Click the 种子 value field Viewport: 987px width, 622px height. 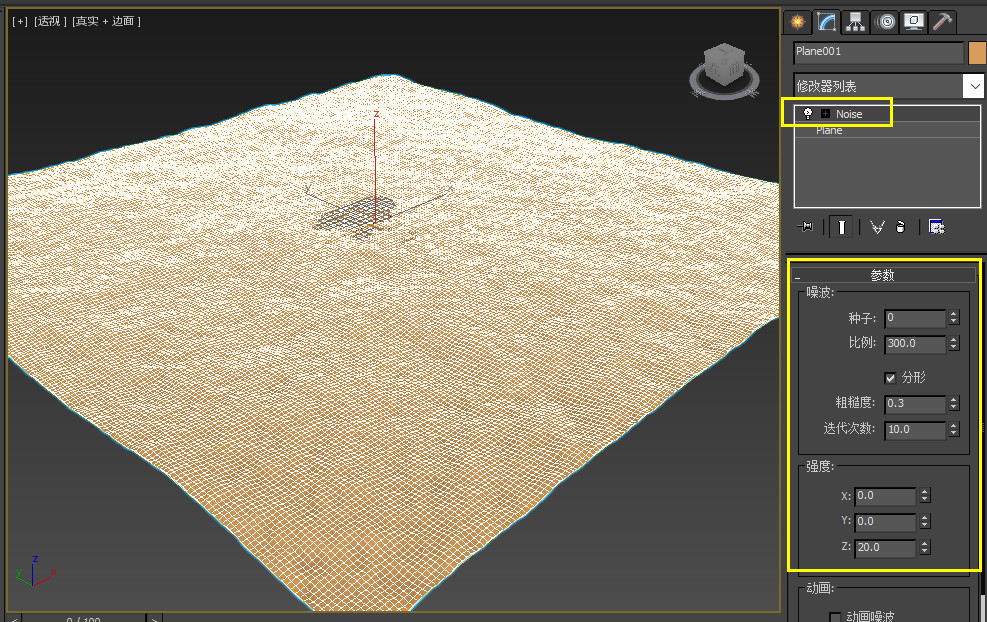[x=915, y=318]
